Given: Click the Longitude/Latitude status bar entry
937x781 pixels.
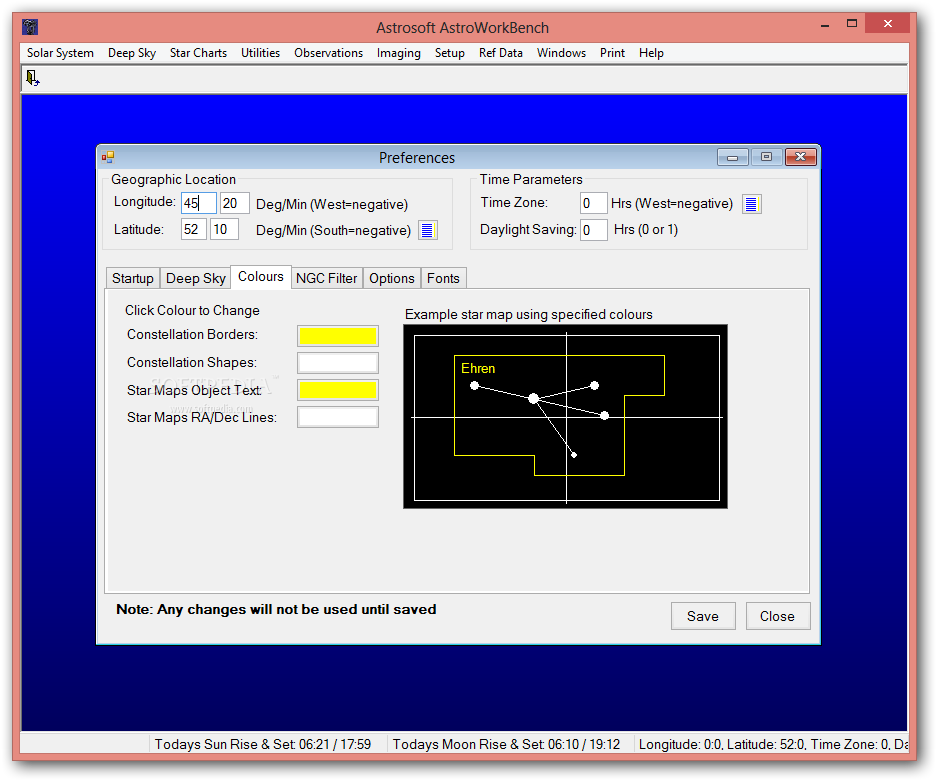Looking at the screenshot, I should click(x=772, y=745).
